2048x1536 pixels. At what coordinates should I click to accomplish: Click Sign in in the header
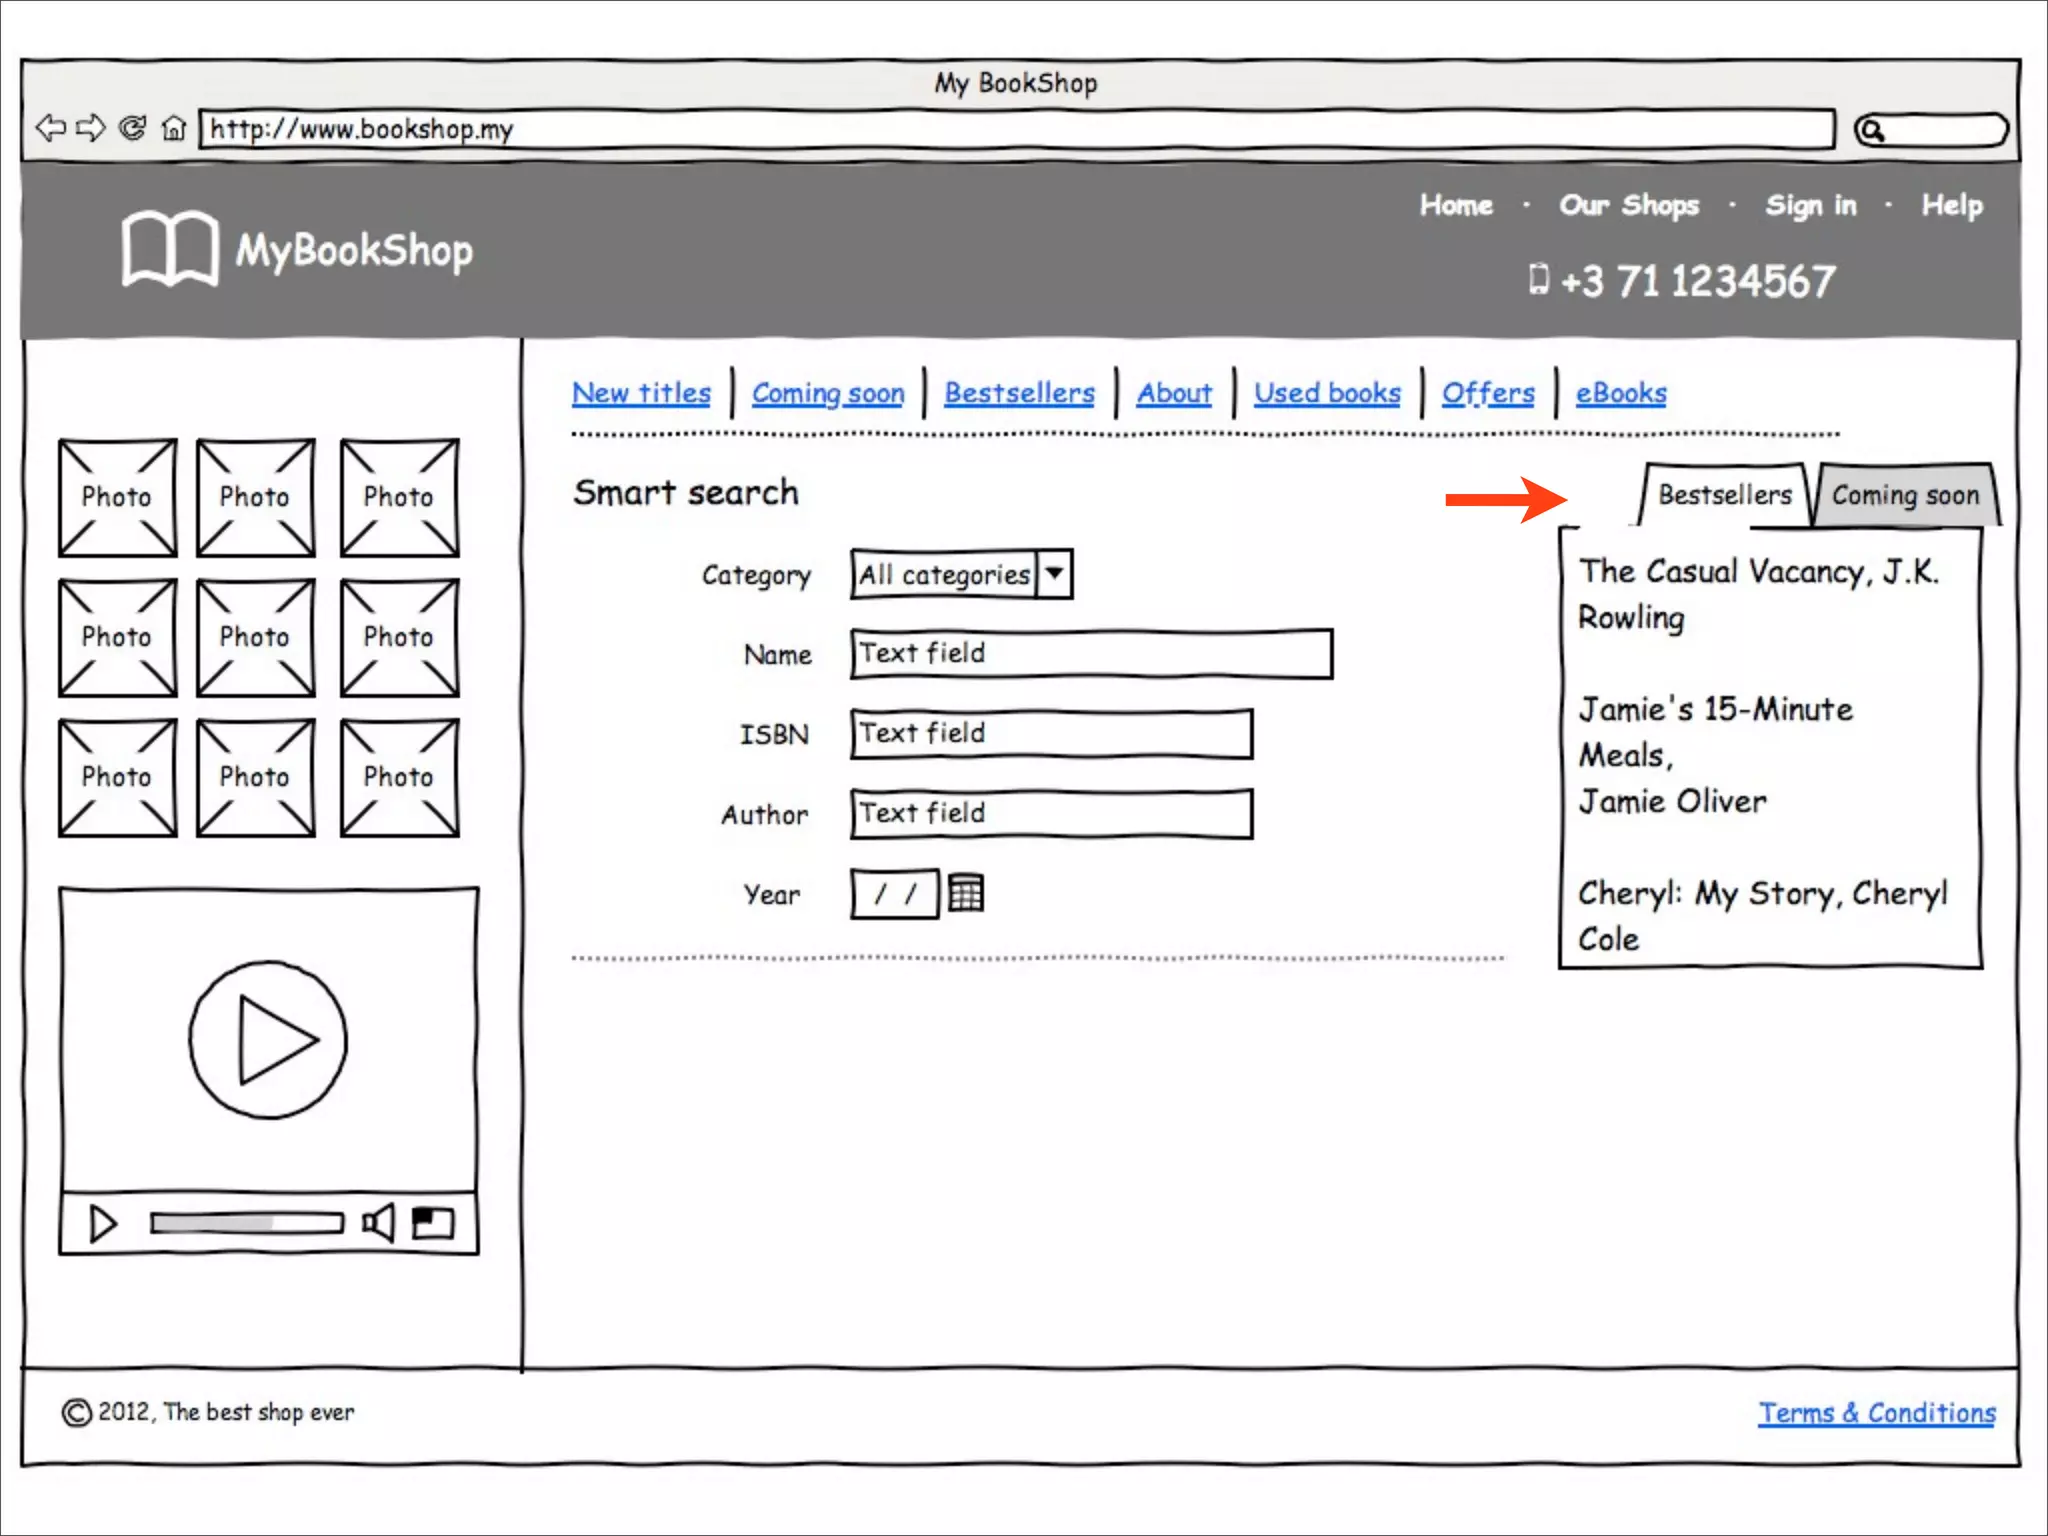click(x=1810, y=205)
